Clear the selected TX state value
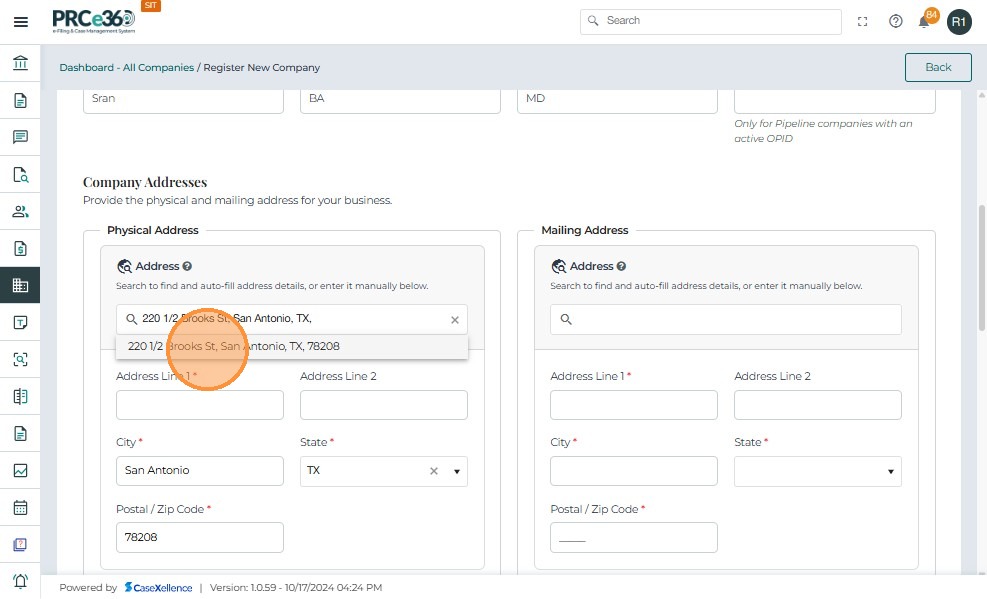 [434, 471]
